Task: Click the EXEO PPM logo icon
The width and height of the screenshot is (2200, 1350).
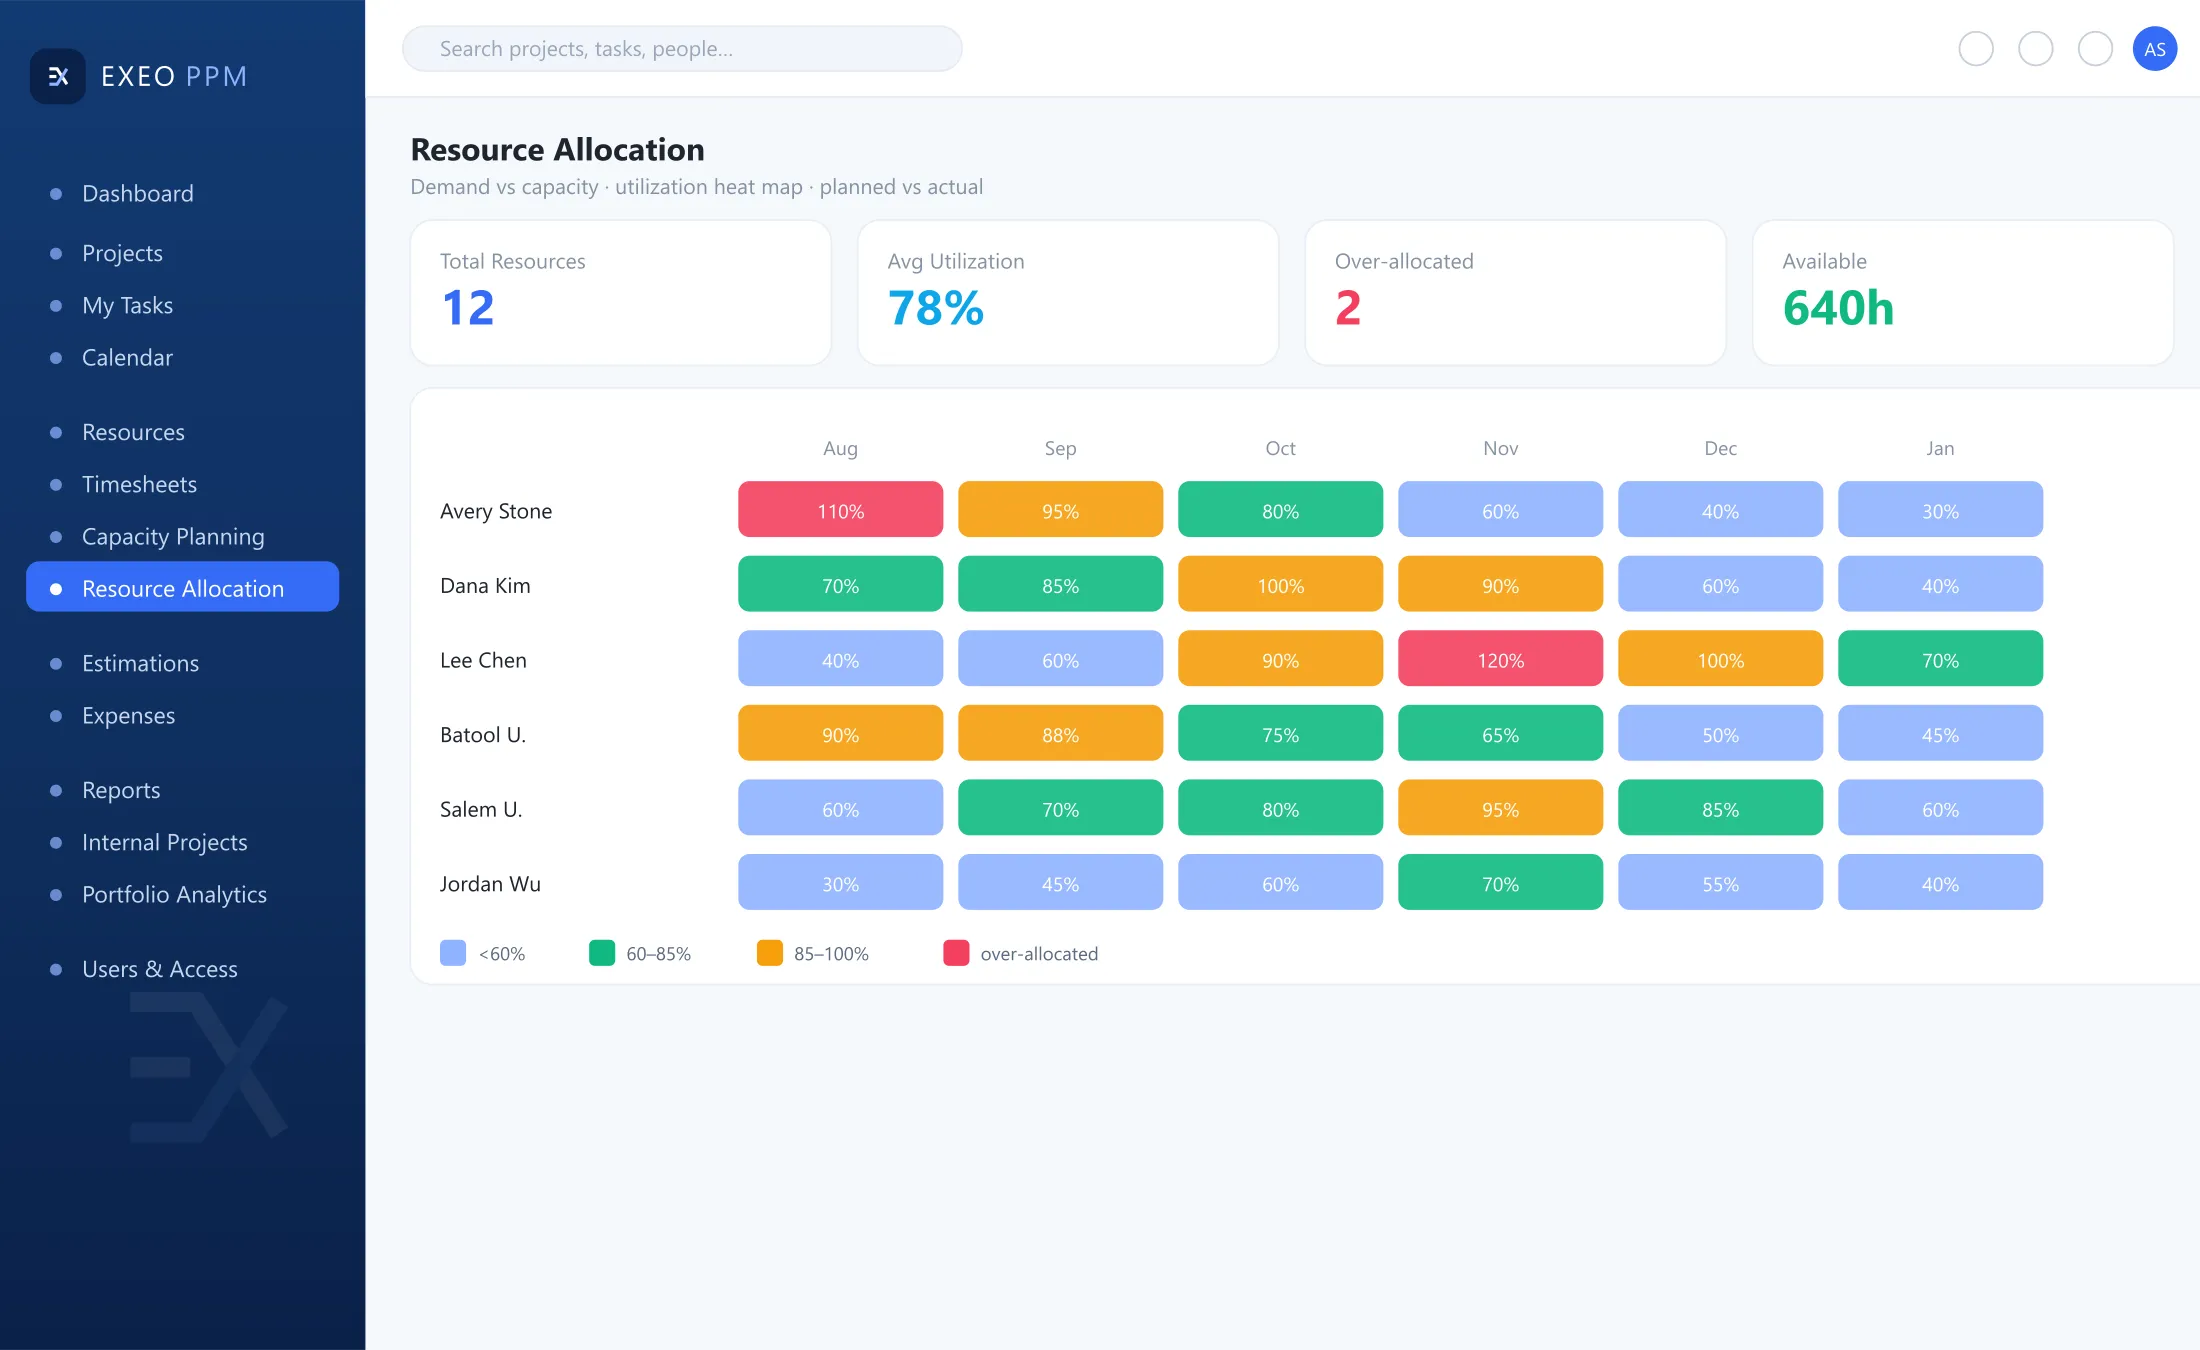Action: pos(58,76)
